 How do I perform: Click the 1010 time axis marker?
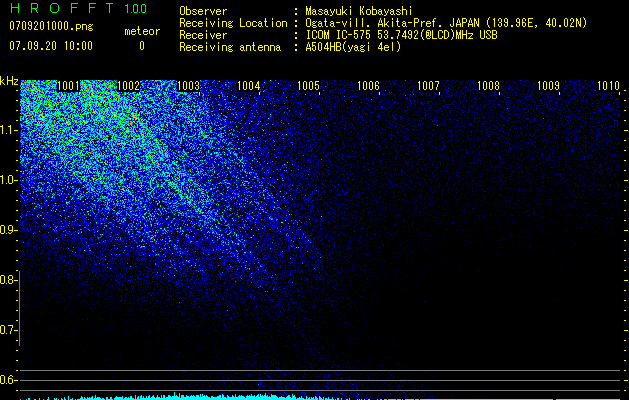pos(608,86)
